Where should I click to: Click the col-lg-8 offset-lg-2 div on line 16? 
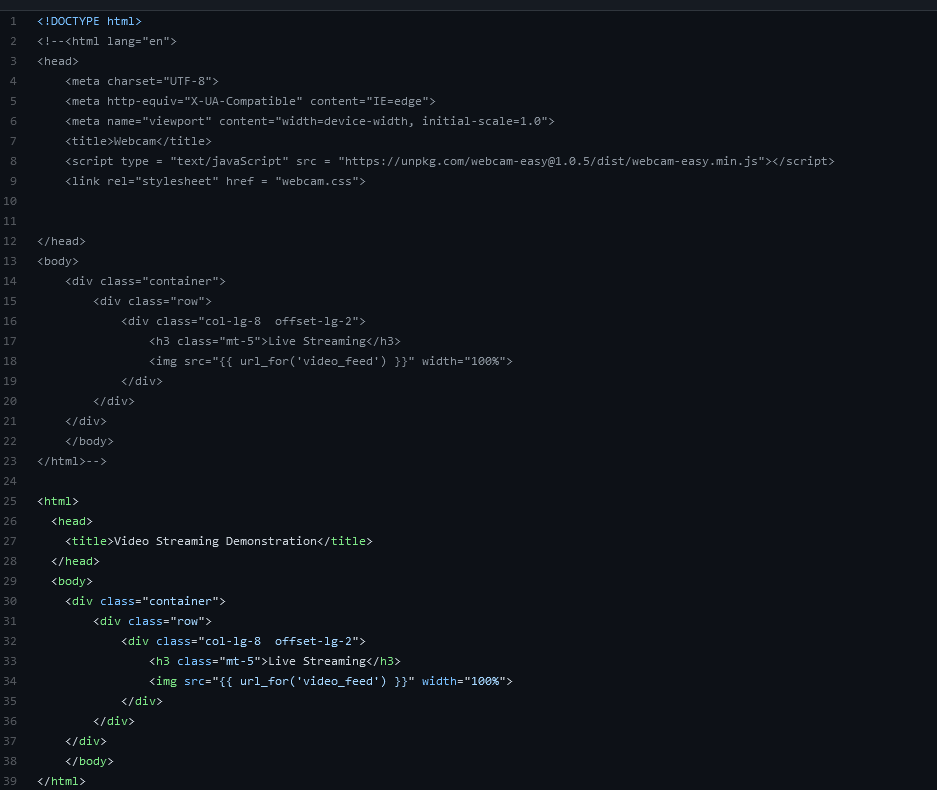click(x=243, y=321)
